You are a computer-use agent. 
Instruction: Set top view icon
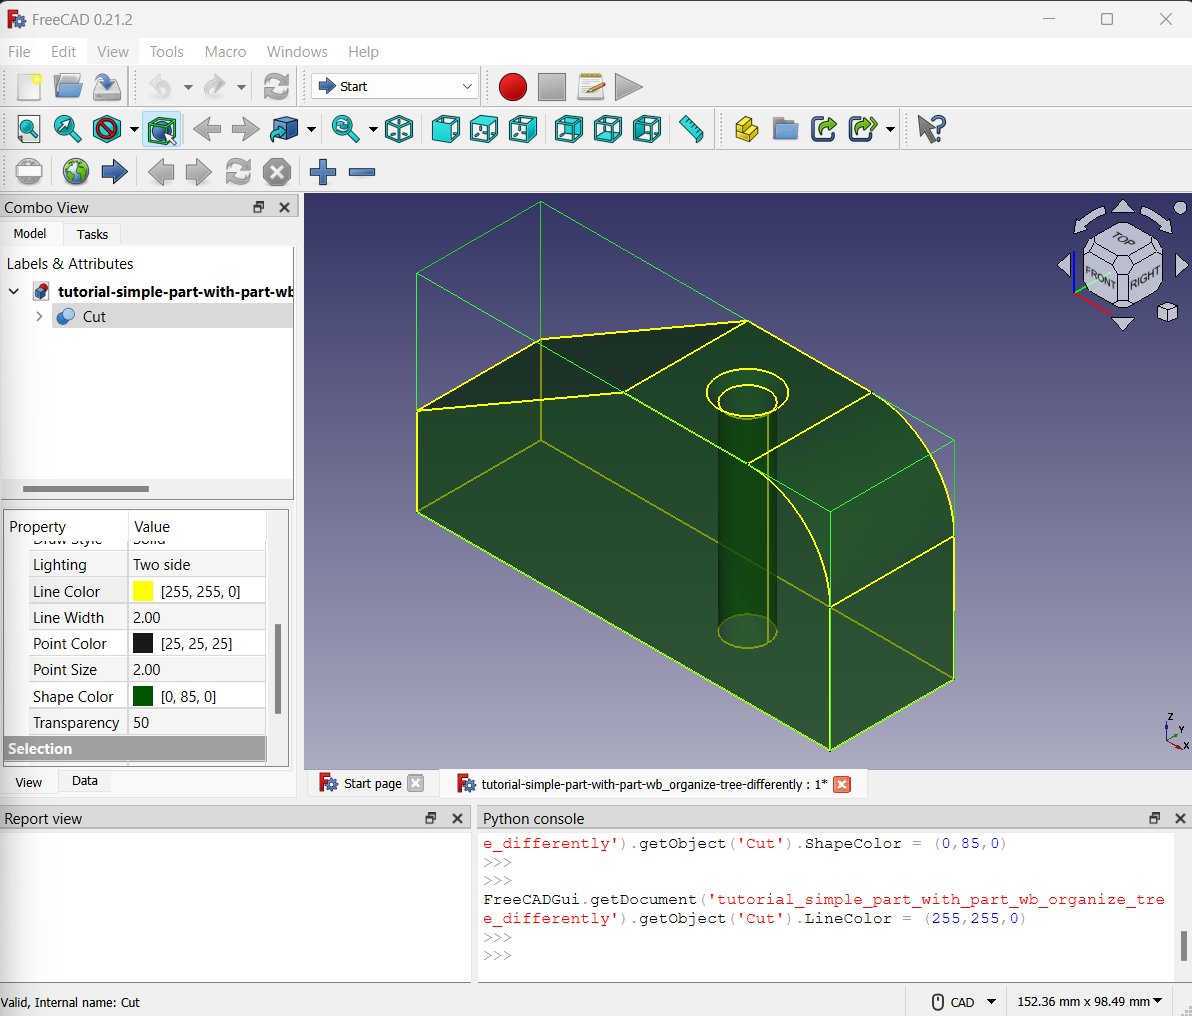coord(484,129)
